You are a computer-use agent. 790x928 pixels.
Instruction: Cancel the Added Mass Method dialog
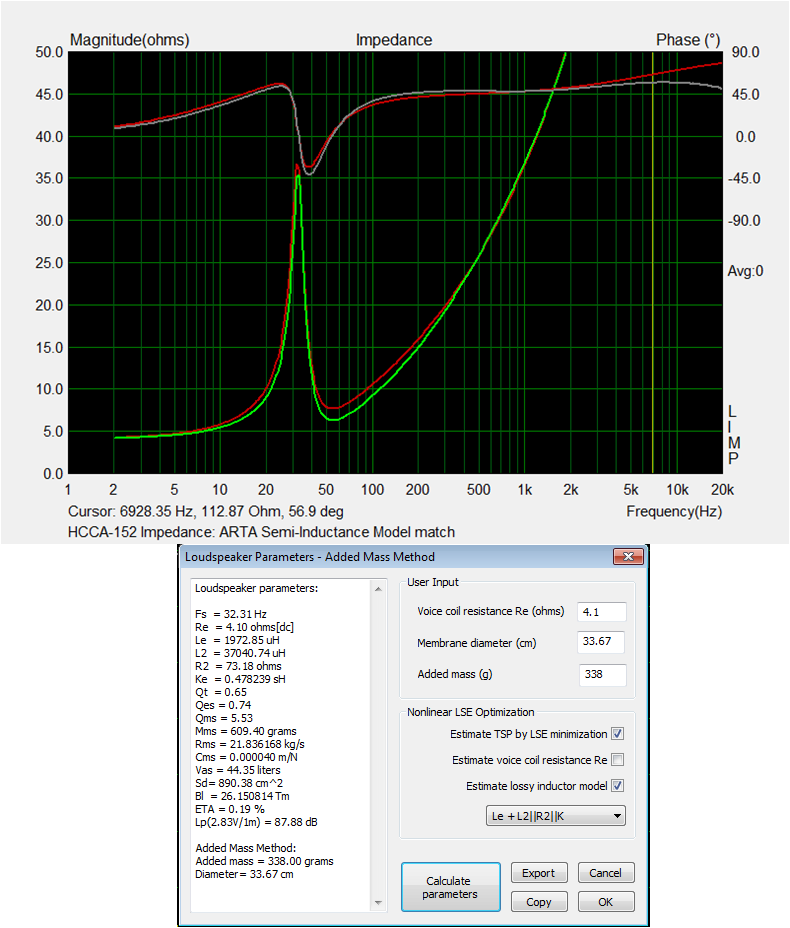click(x=605, y=873)
